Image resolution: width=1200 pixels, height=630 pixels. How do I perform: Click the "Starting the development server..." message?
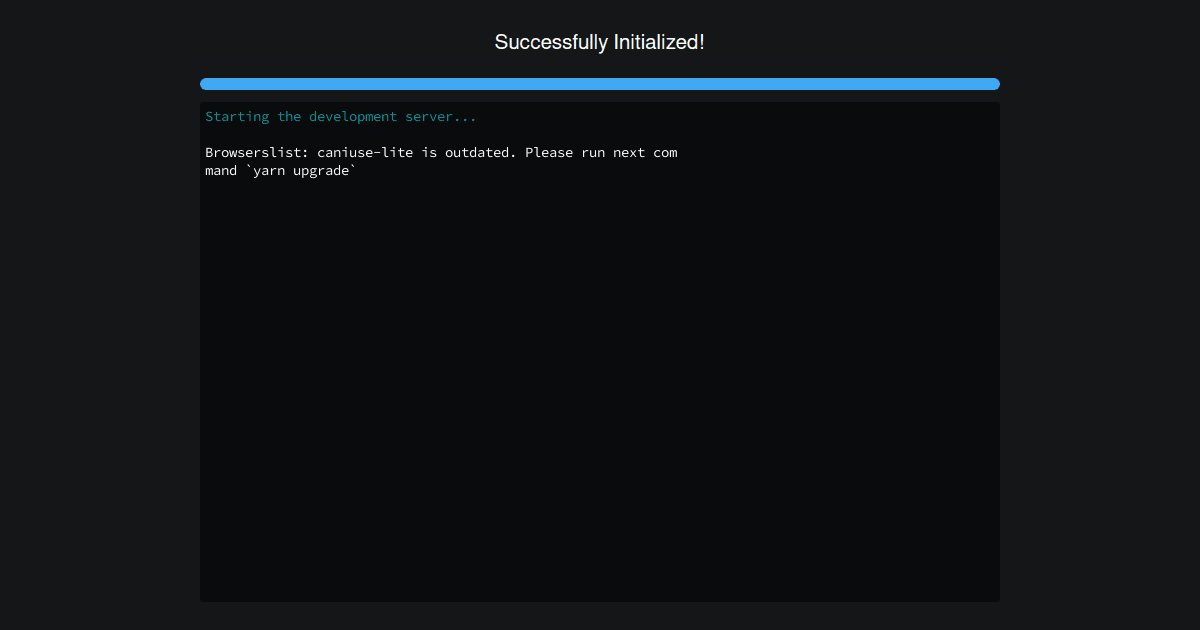coord(340,116)
